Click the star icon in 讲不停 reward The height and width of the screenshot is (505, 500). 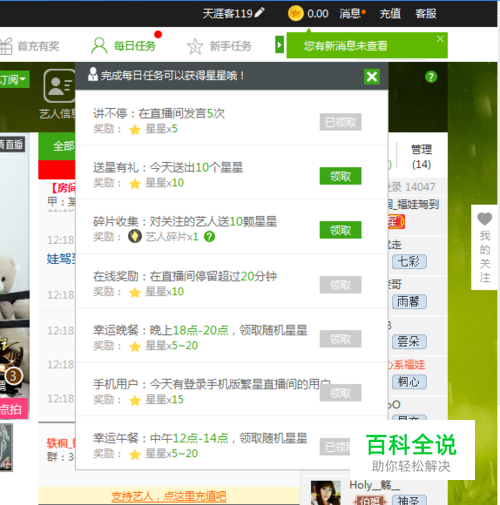coord(135,129)
